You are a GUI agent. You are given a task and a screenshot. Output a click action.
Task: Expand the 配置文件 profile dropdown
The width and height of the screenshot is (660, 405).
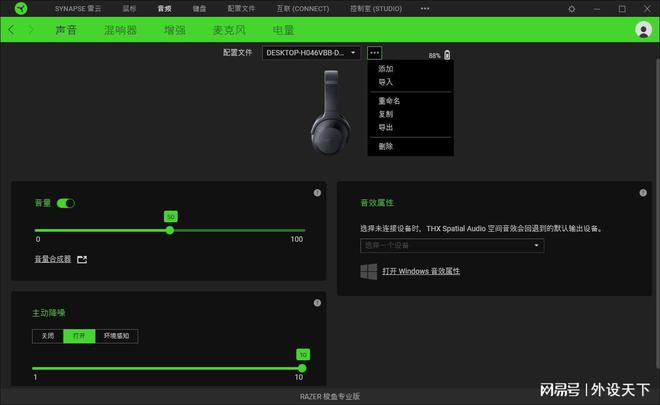311,53
